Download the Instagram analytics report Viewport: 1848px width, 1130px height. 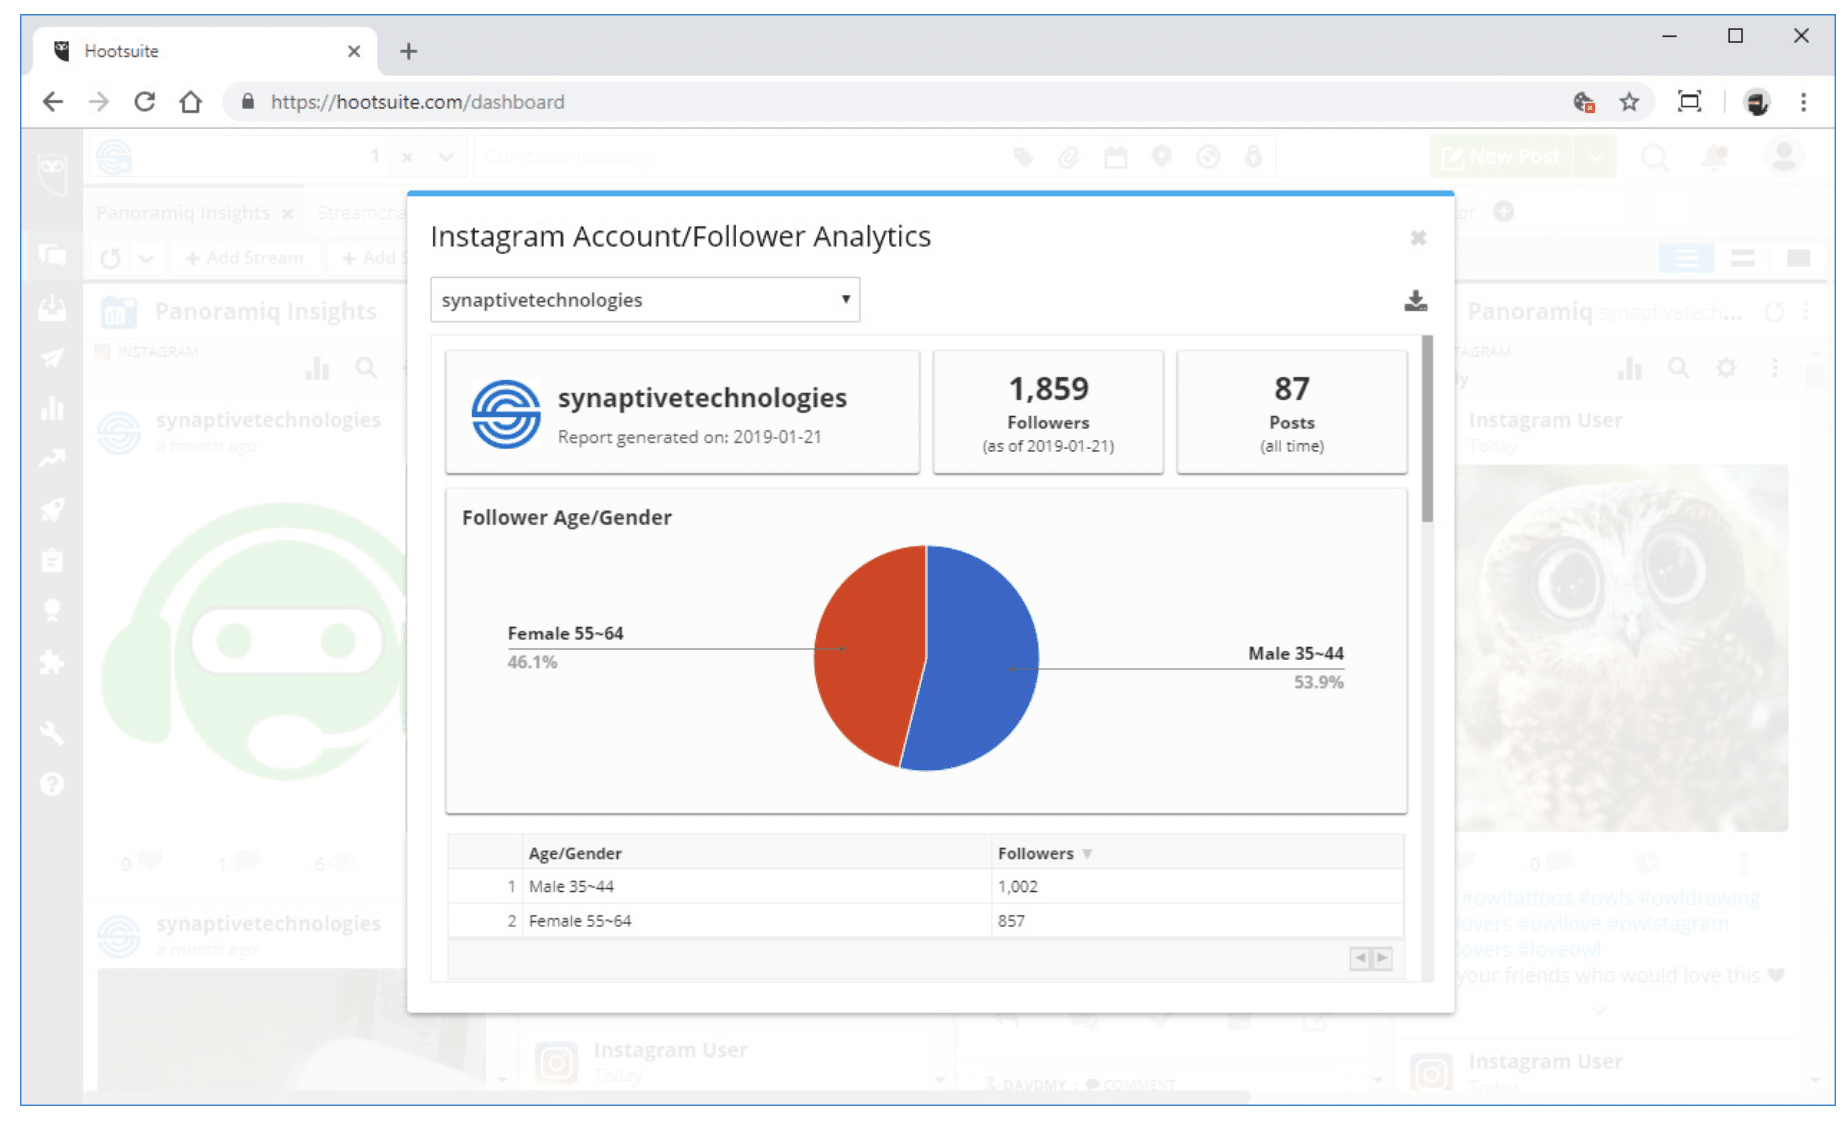(1415, 301)
